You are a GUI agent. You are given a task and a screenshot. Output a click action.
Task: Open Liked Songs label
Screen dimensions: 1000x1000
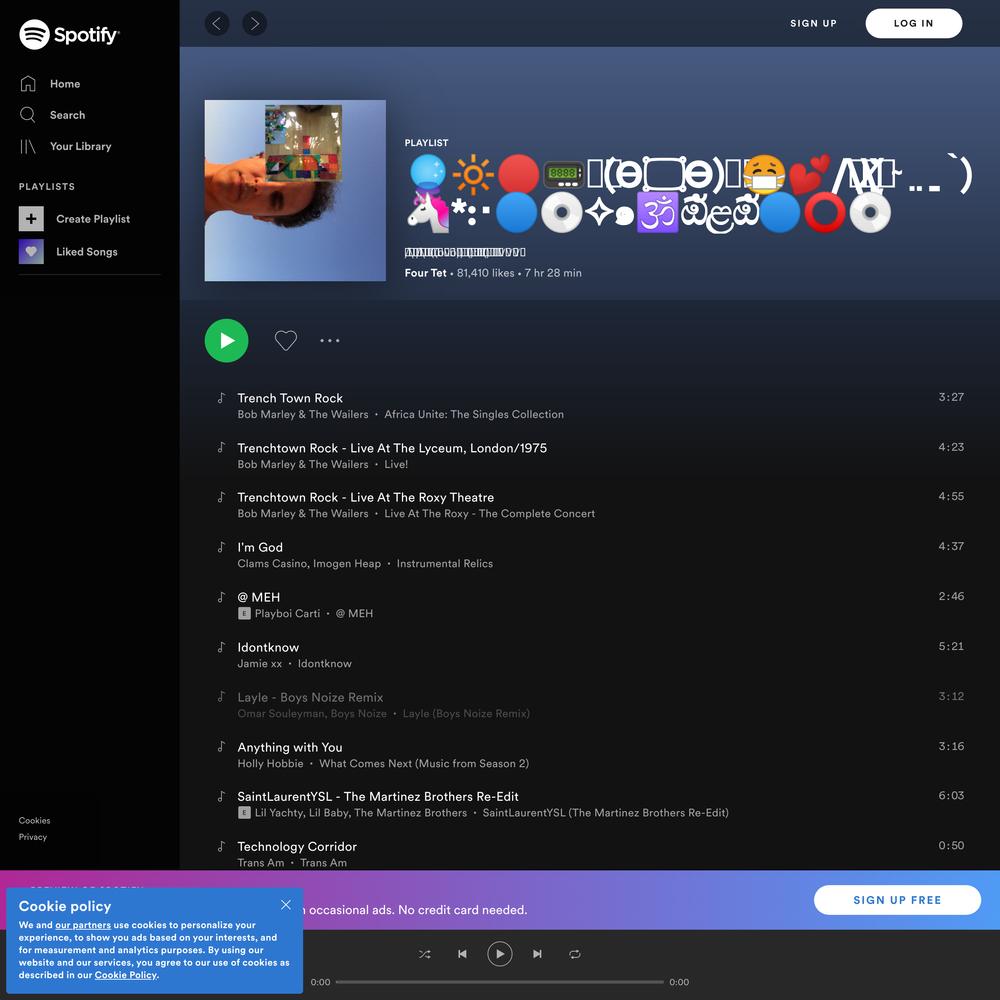[87, 251]
